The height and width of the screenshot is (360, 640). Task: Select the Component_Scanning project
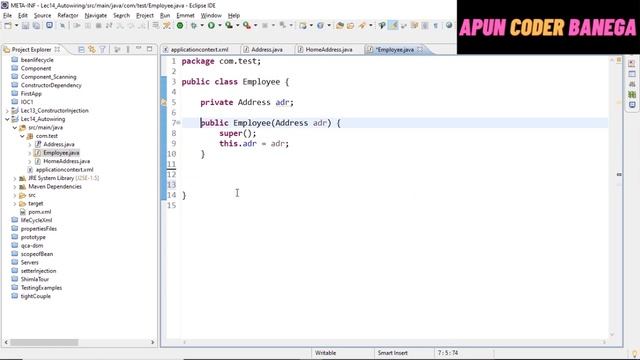click(48, 77)
